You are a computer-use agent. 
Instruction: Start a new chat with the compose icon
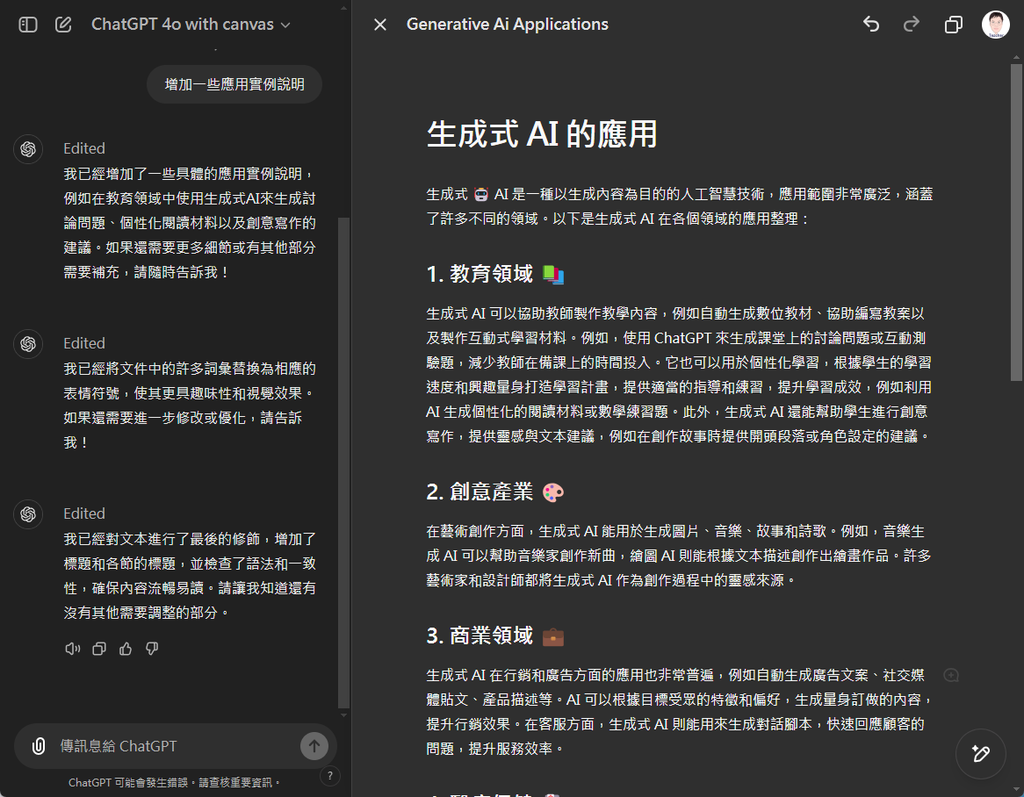(x=63, y=25)
